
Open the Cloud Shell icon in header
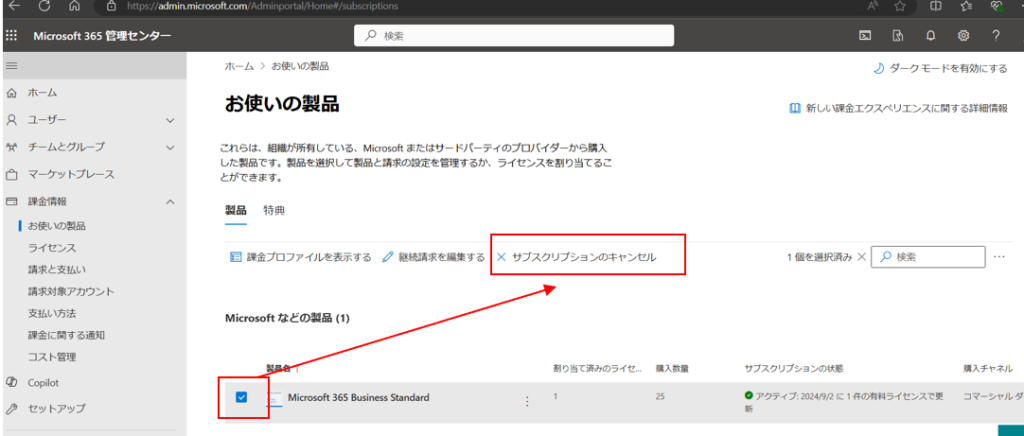[x=865, y=36]
